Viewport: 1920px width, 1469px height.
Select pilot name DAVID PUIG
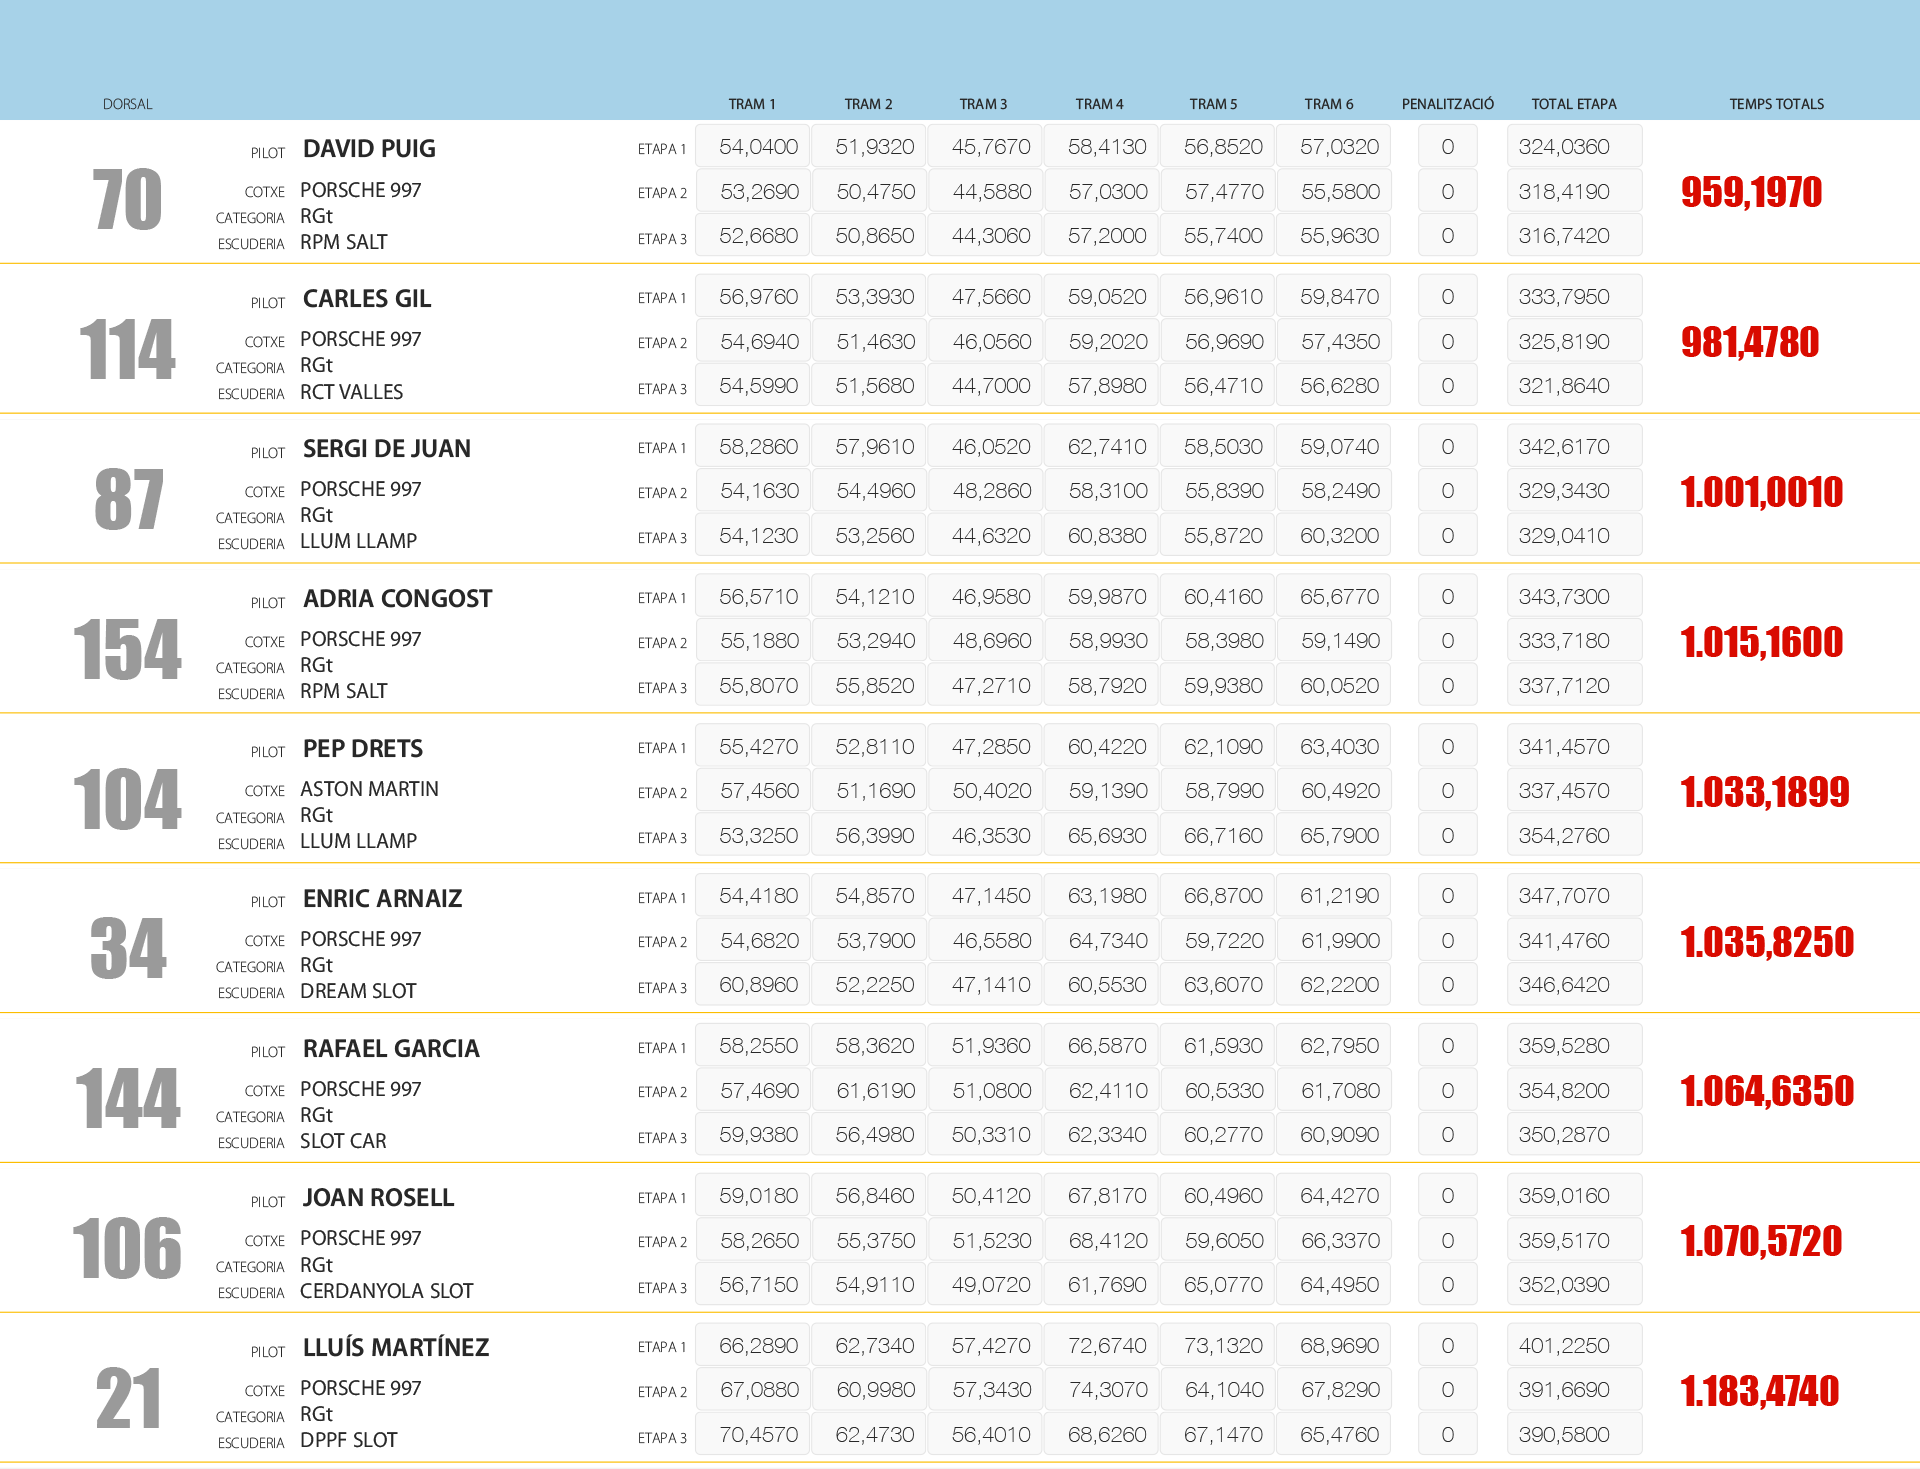369,149
